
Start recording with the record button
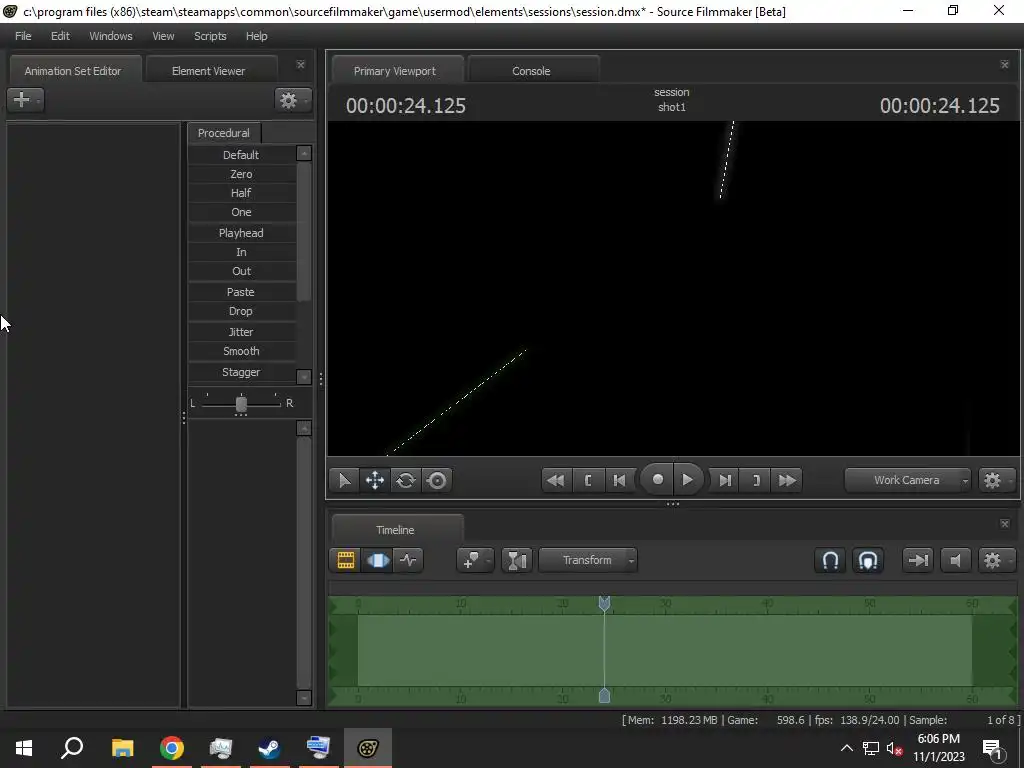pos(657,480)
